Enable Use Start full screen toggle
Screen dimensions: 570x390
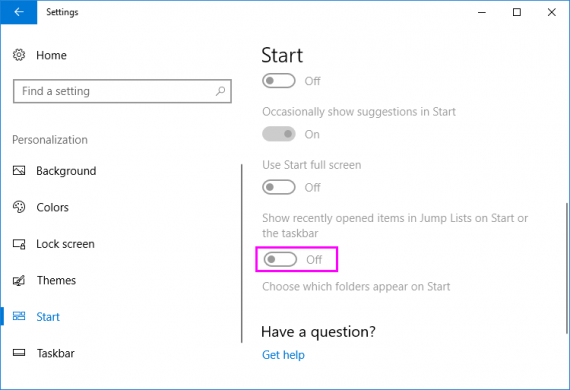(x=278, y=187)
